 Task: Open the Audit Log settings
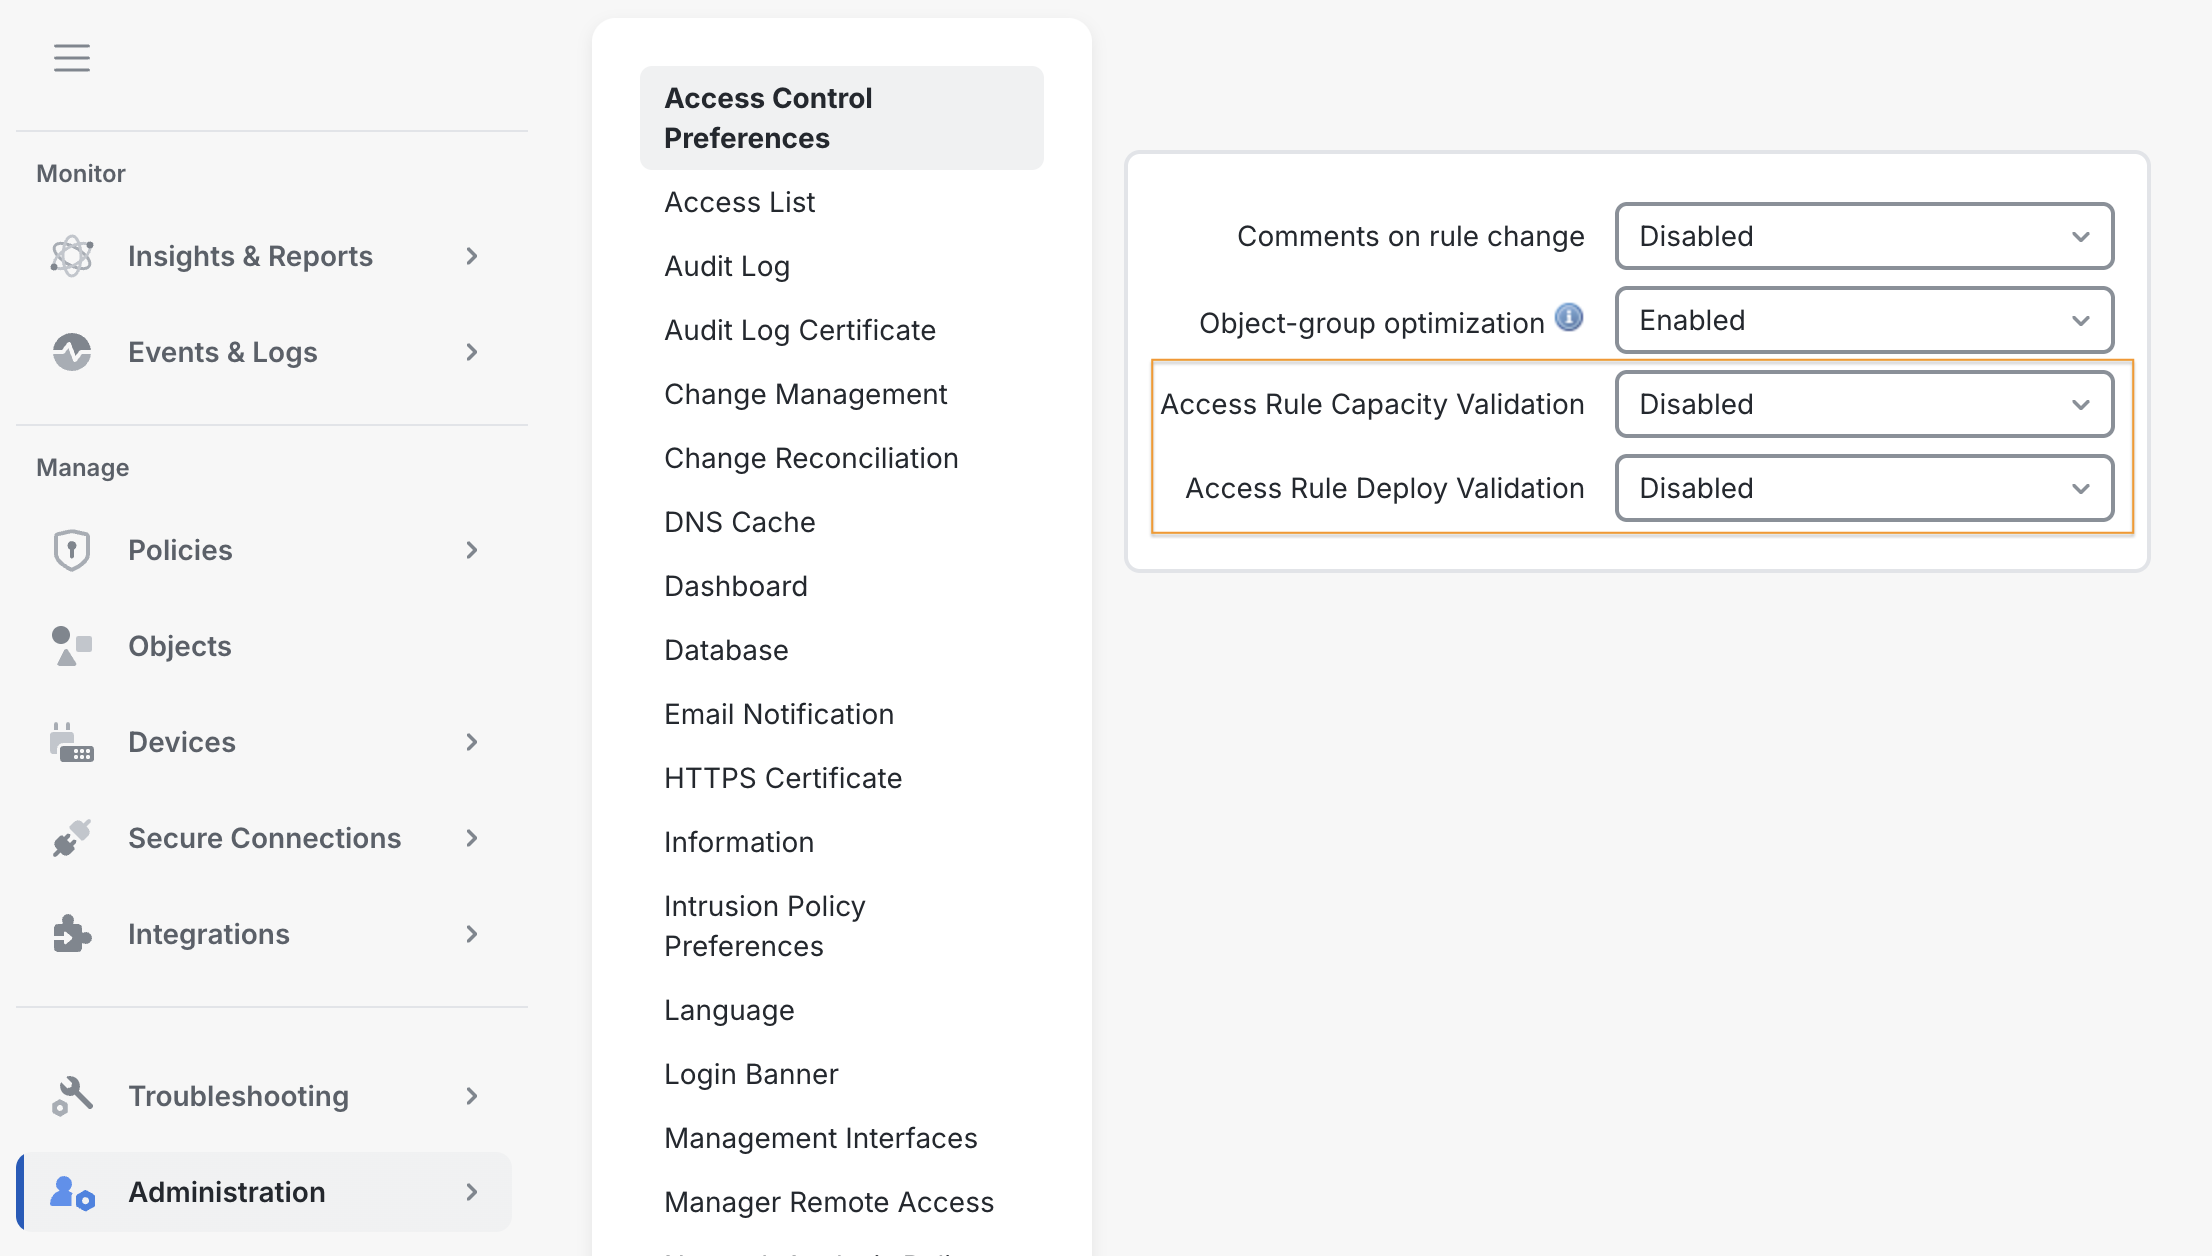pos(727,266)
